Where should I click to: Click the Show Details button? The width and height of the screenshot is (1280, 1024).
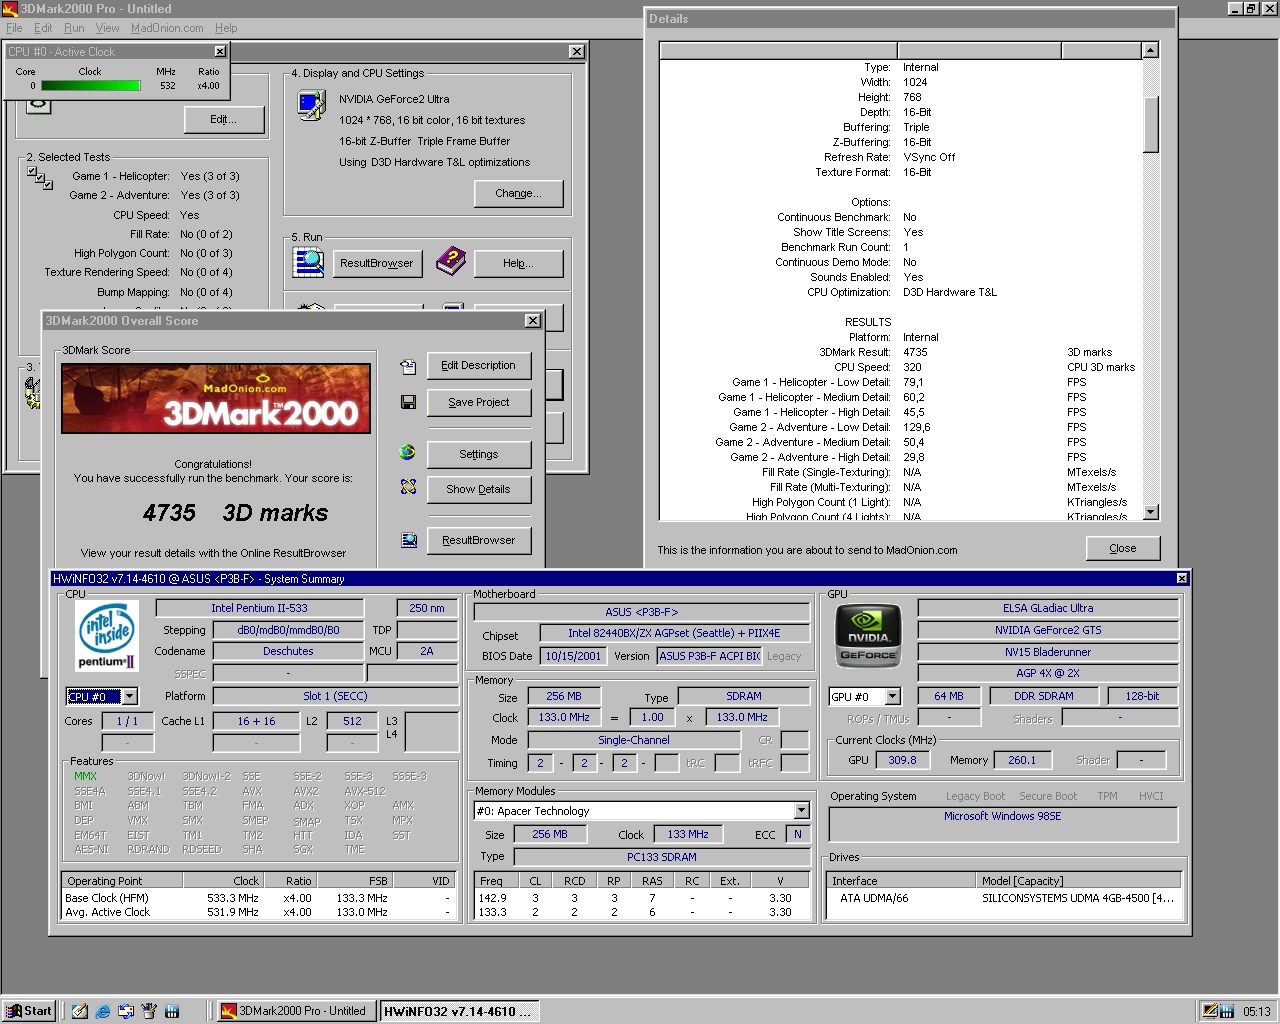479,489
